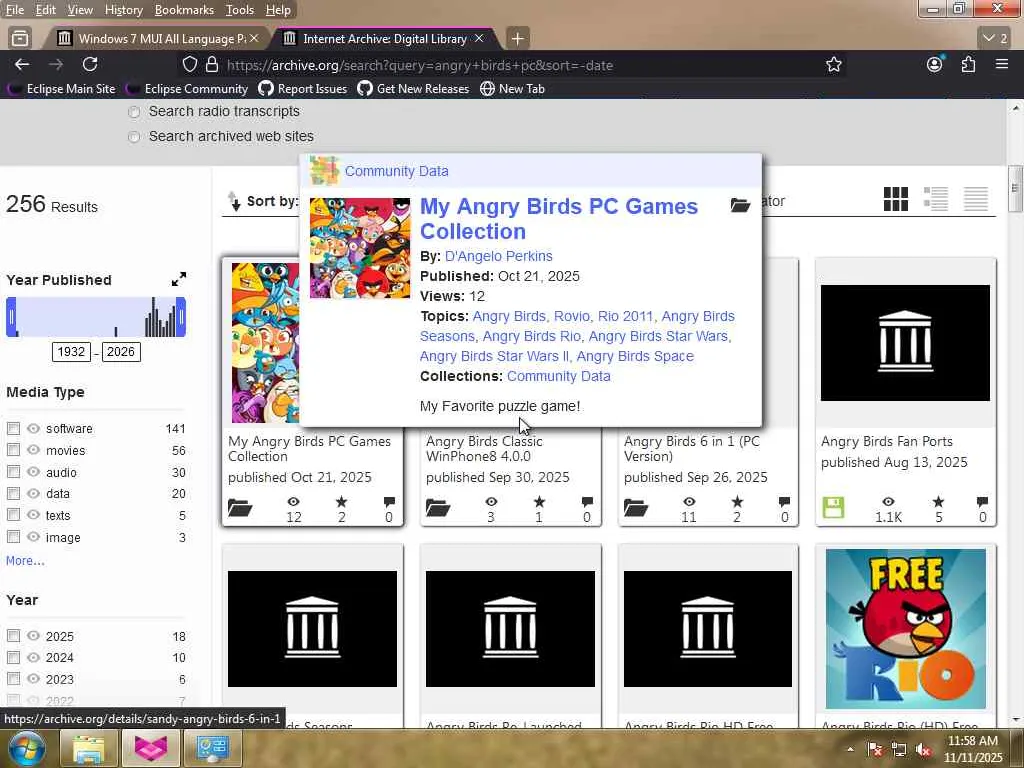Click the shield tracking protection icon
The image size is (1024, 768).
[189, 65]
